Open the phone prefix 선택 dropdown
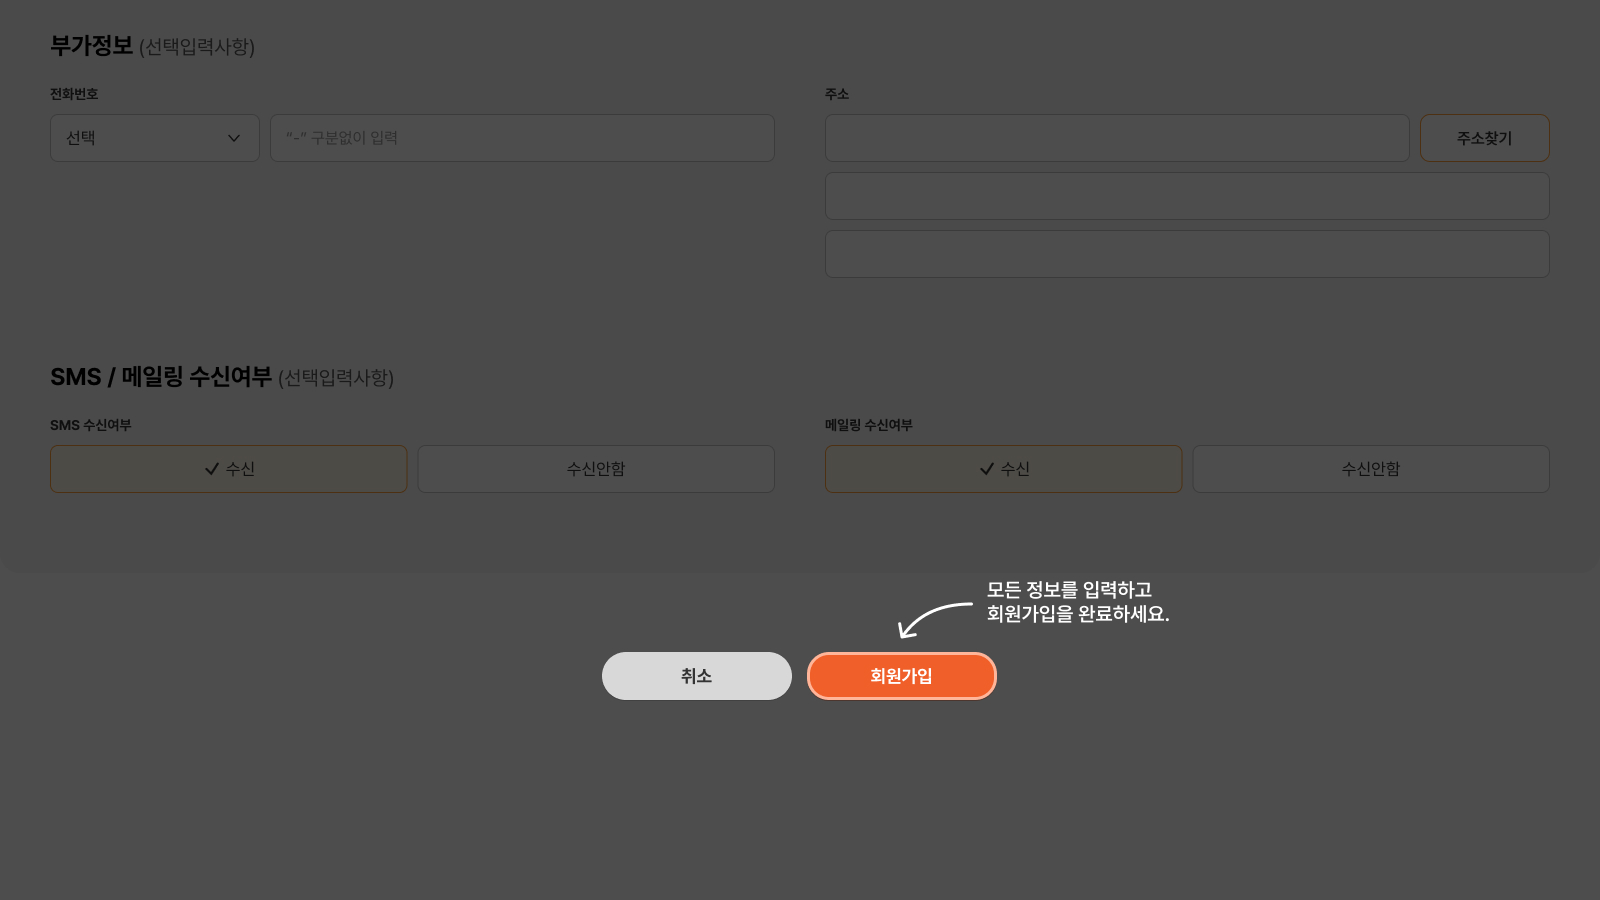The width and height of the screenshot is (1600, 900). (154, 138)
